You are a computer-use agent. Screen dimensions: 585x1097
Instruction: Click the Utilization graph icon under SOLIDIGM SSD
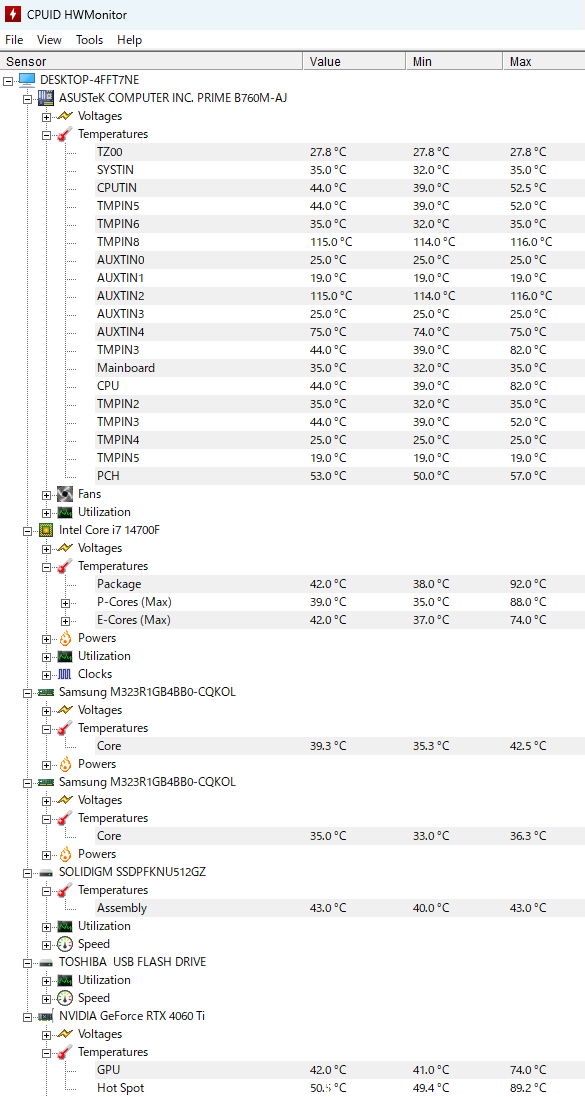65,926
